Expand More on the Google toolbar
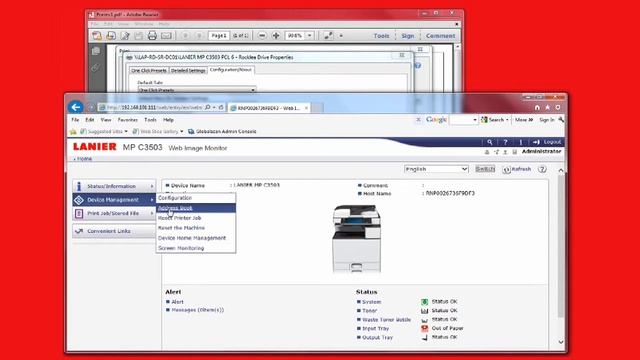The width and height of the screenshot is (640, 360). [524, 120]
